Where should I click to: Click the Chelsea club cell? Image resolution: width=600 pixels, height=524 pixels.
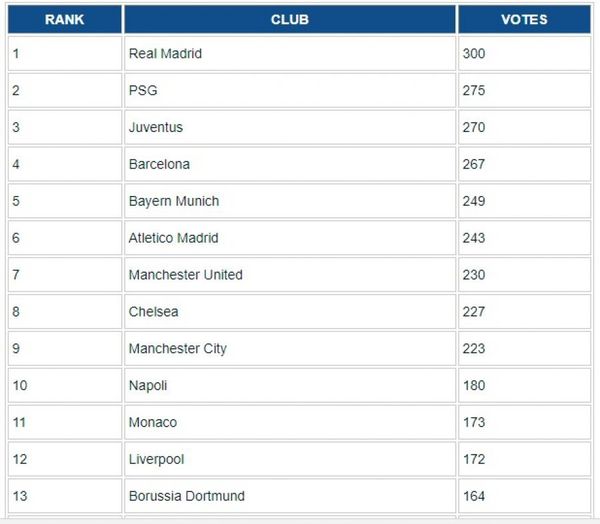click(x=290, y=312)
